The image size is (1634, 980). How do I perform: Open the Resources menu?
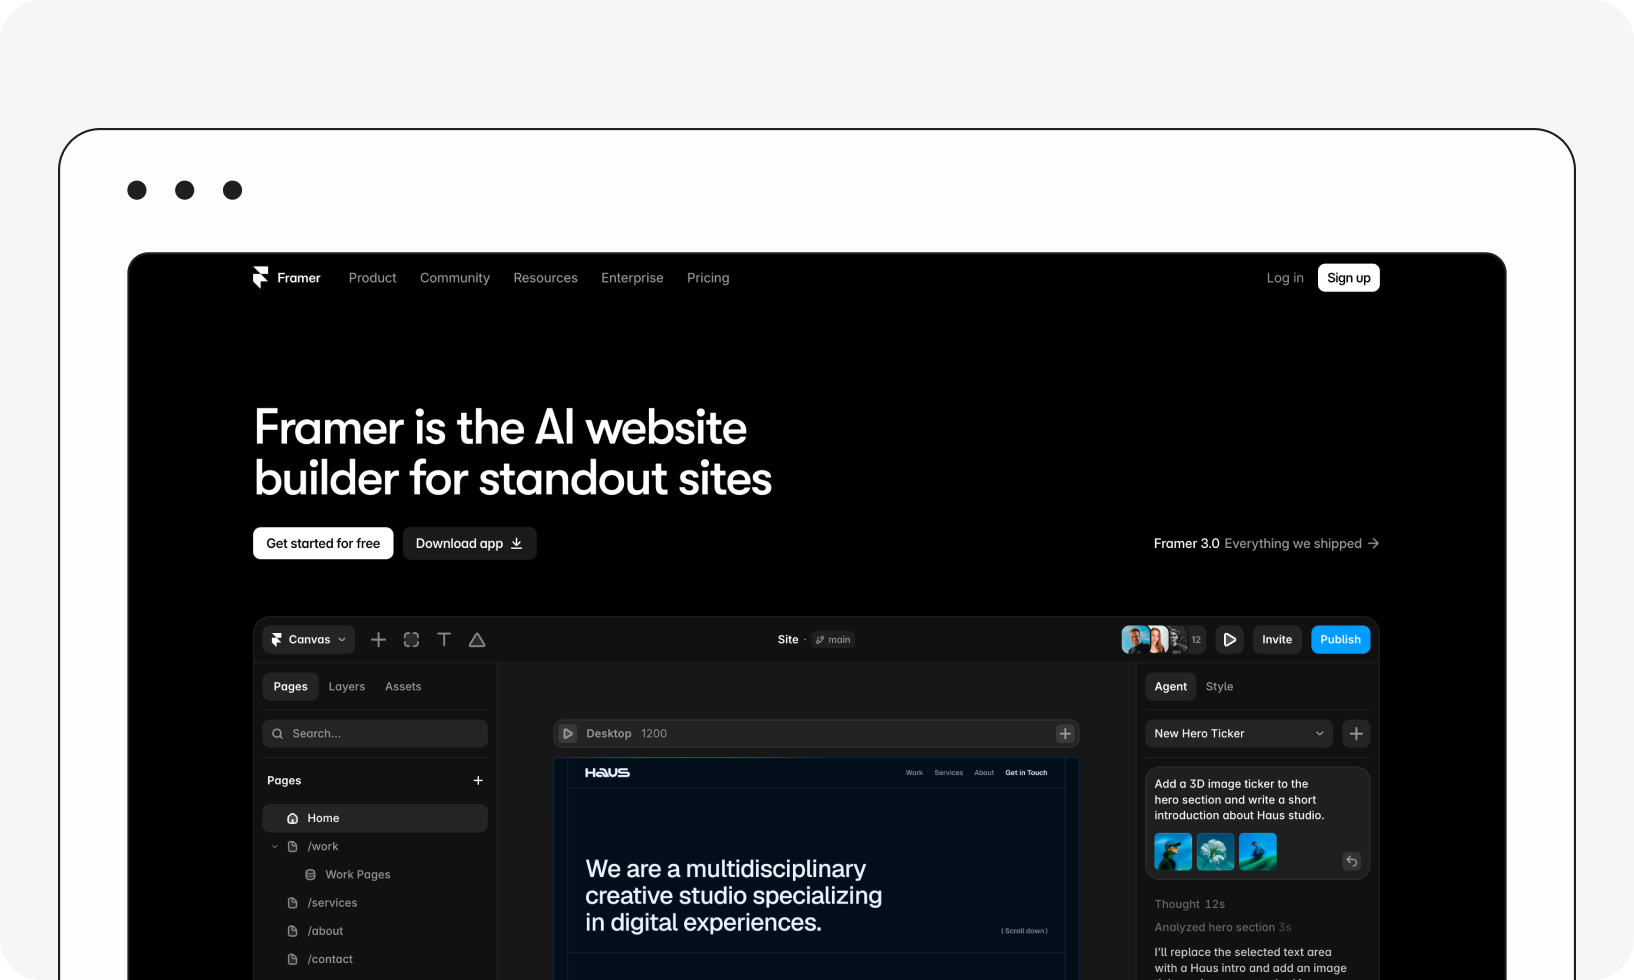point(545,278)
